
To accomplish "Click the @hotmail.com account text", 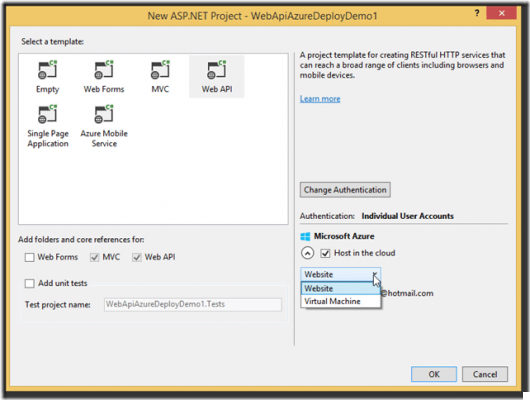I will (x=407, y=293).
